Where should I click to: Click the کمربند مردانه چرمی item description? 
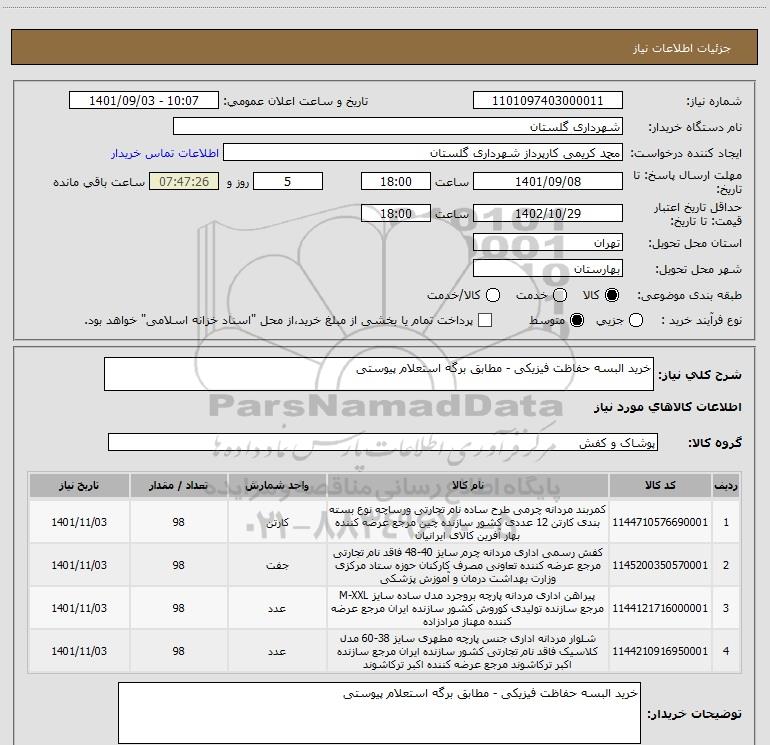pyautogui.click(x=468, y=522)
